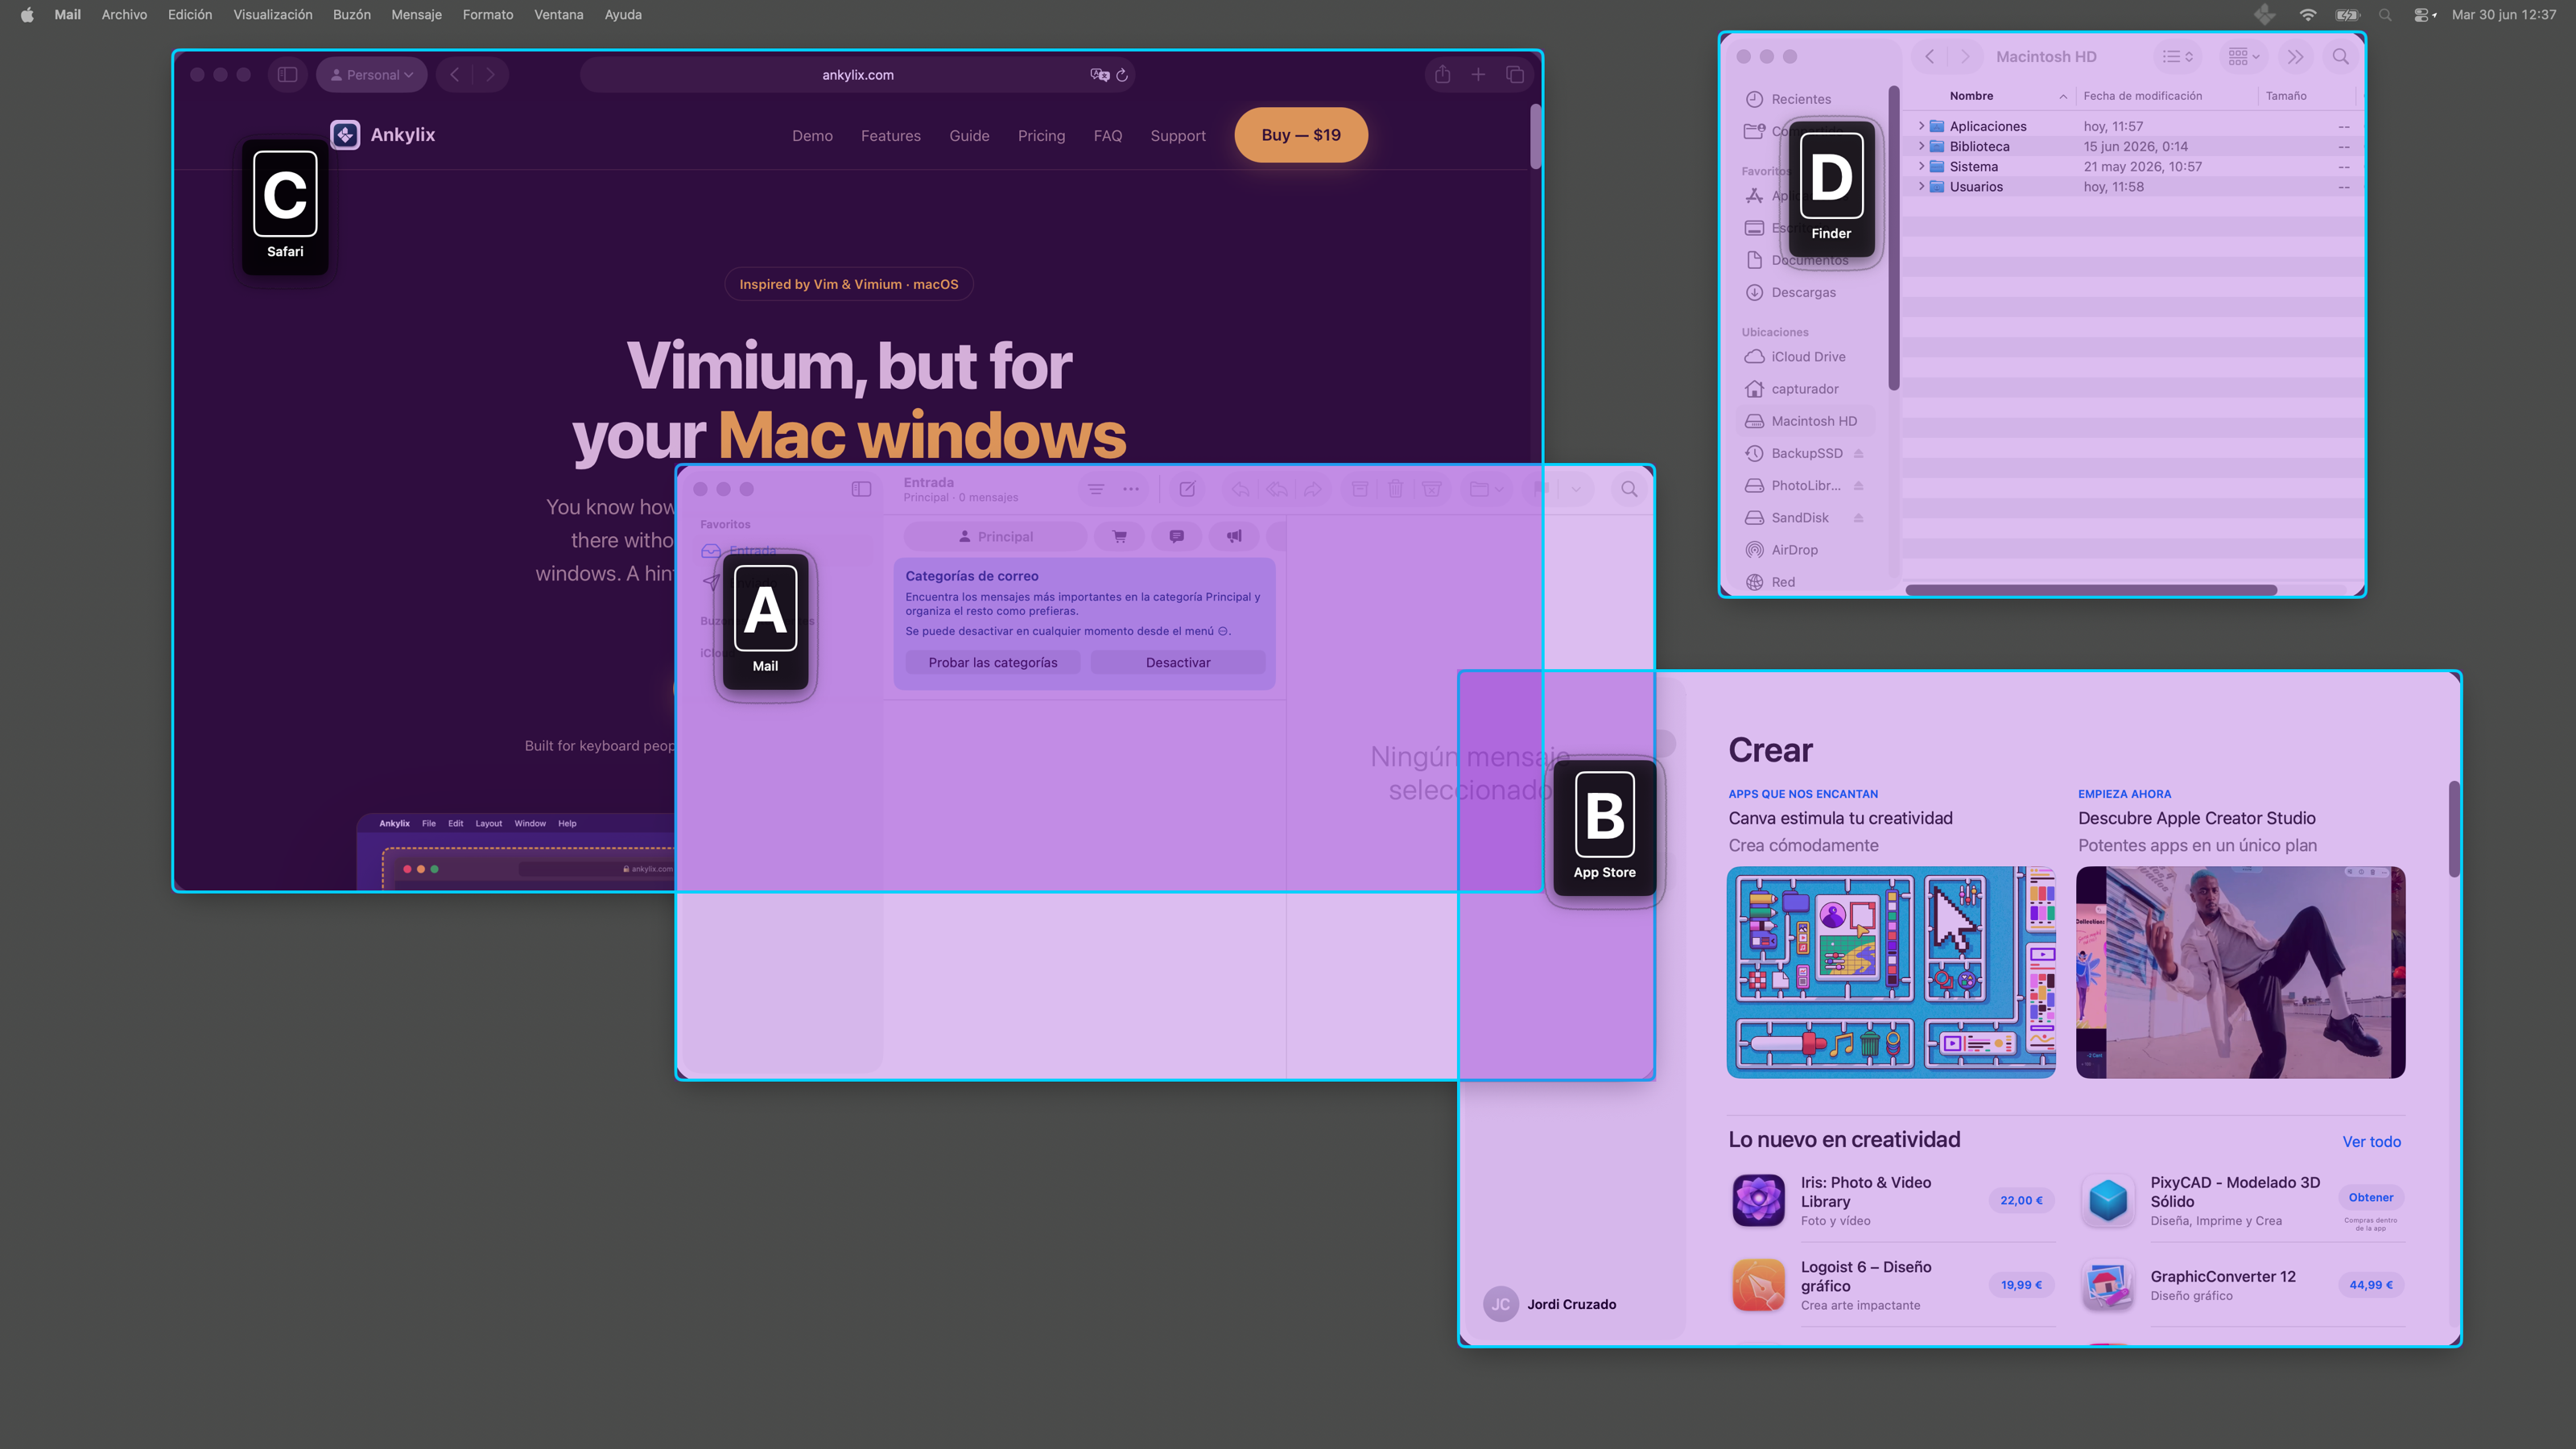Image resolution: width=2576 pixels, height=1449 pixels.
Task: Click Desactivar in Mail categories card
Action: point(1178,663)
